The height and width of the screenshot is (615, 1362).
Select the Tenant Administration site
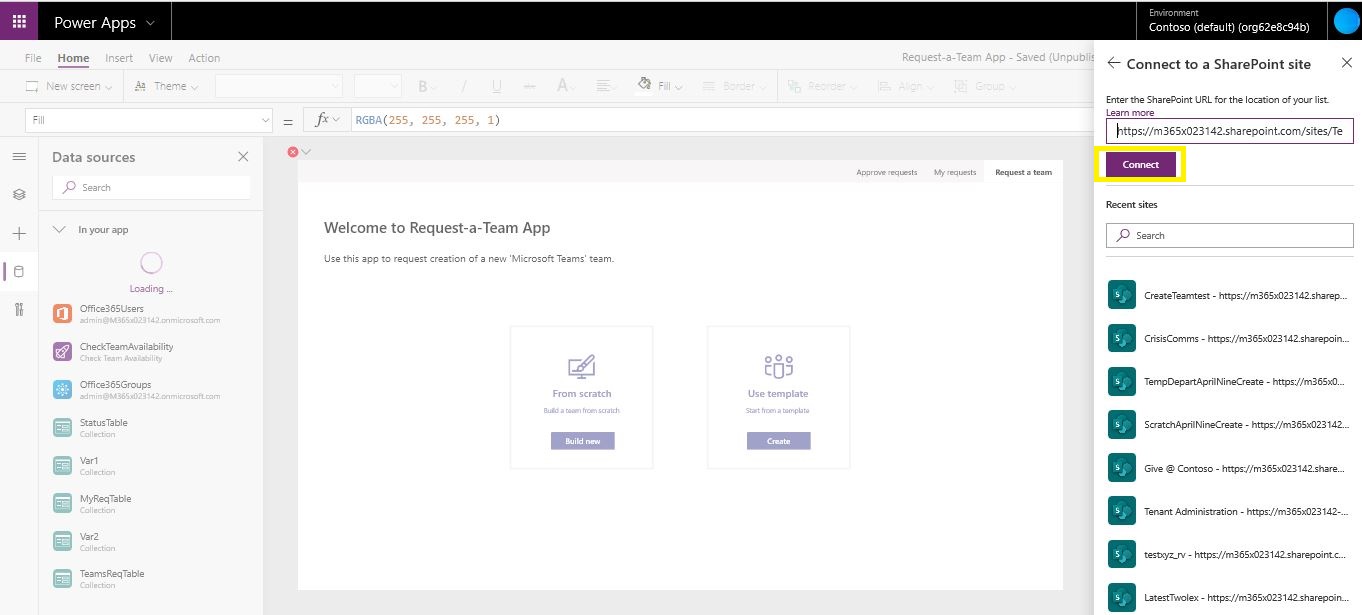click(1229, 511)
